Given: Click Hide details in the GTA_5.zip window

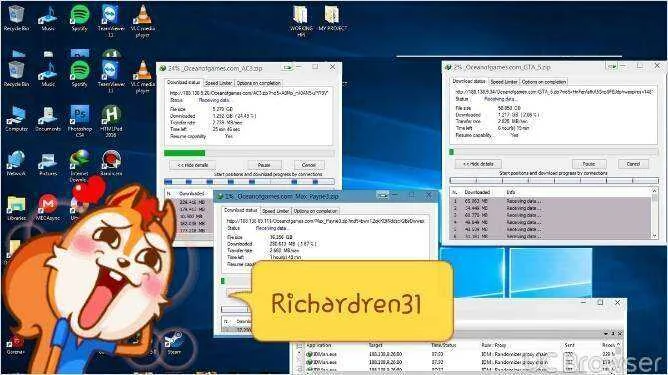Looking at the screenshot, I should coord(478,164).
